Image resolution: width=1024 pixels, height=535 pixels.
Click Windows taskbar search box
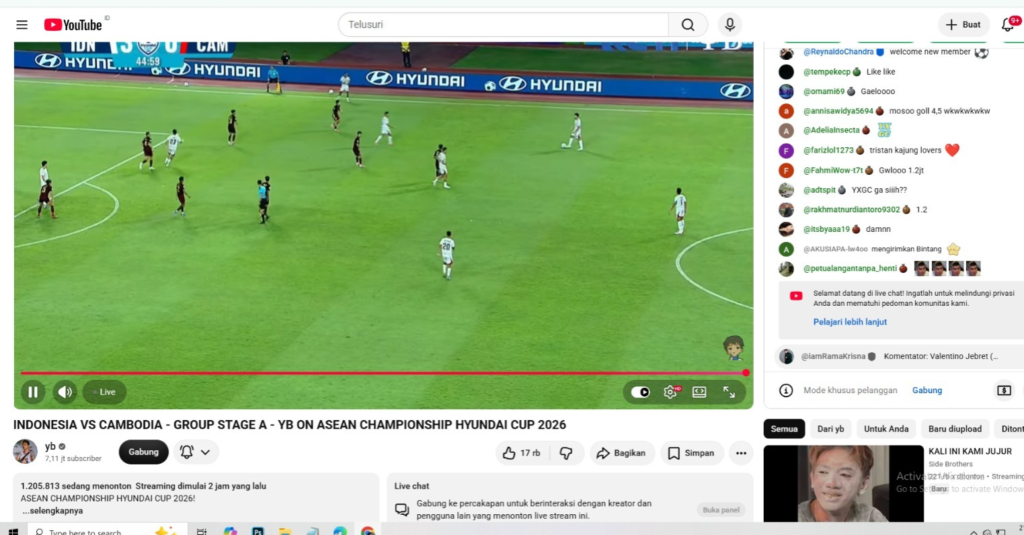(x=108, y=531)
